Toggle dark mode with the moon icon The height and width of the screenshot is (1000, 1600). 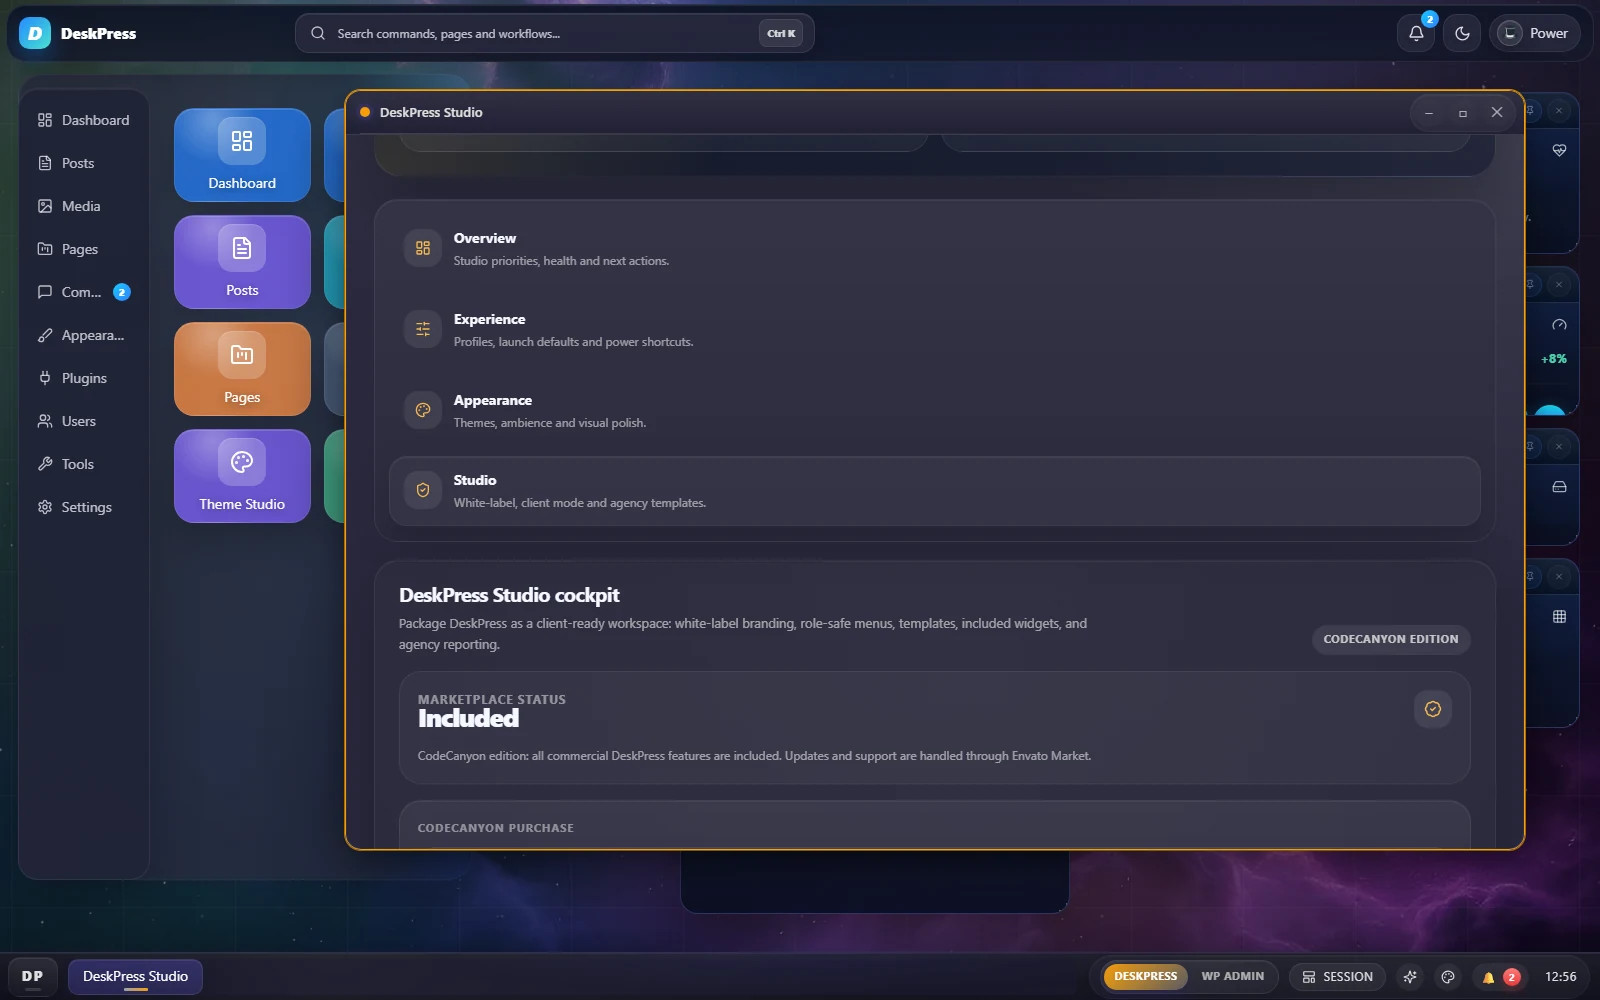[x=1462, y=33]
